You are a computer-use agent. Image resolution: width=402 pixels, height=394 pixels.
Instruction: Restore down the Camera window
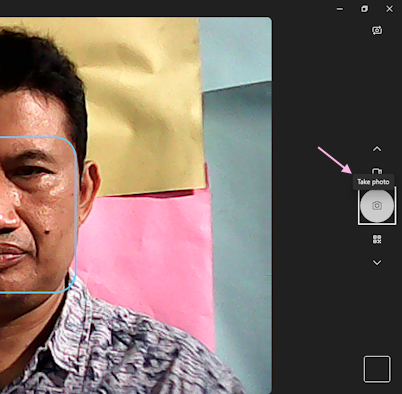click(x=364, y=9)
